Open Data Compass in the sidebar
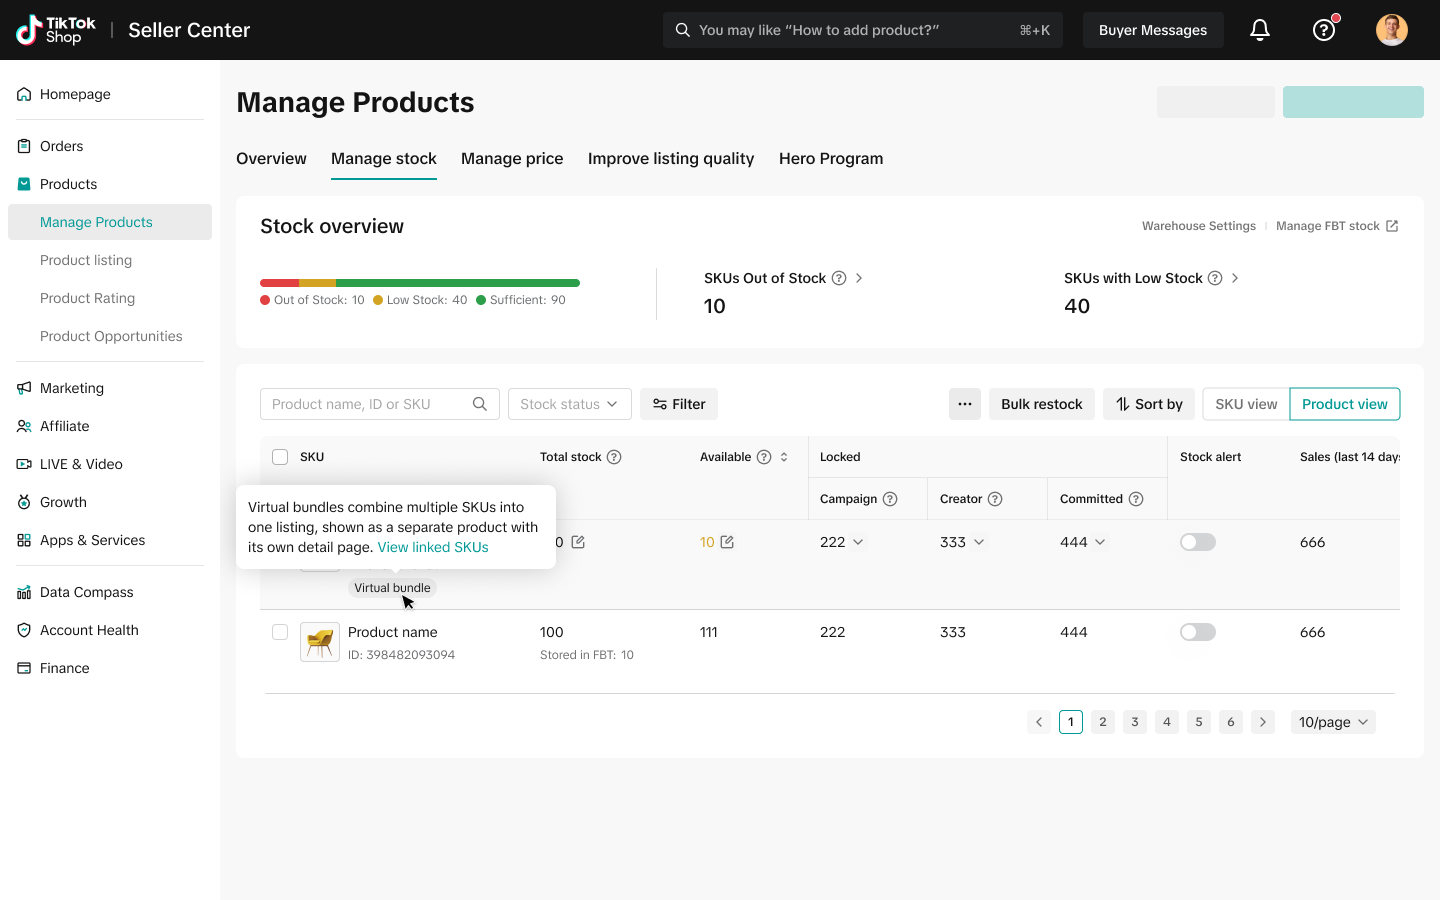The width and height of the screenshot is (1440, 900). point(86,592)
